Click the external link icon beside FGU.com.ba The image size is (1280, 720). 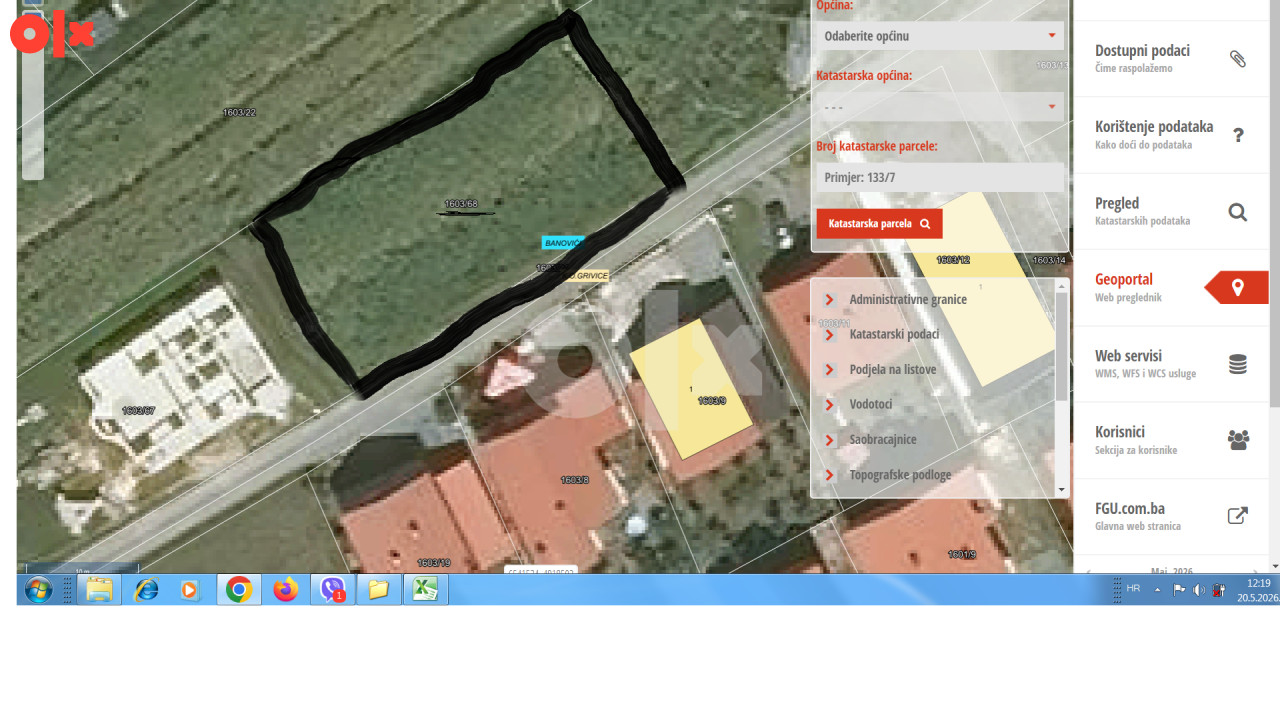(1238, 516)
